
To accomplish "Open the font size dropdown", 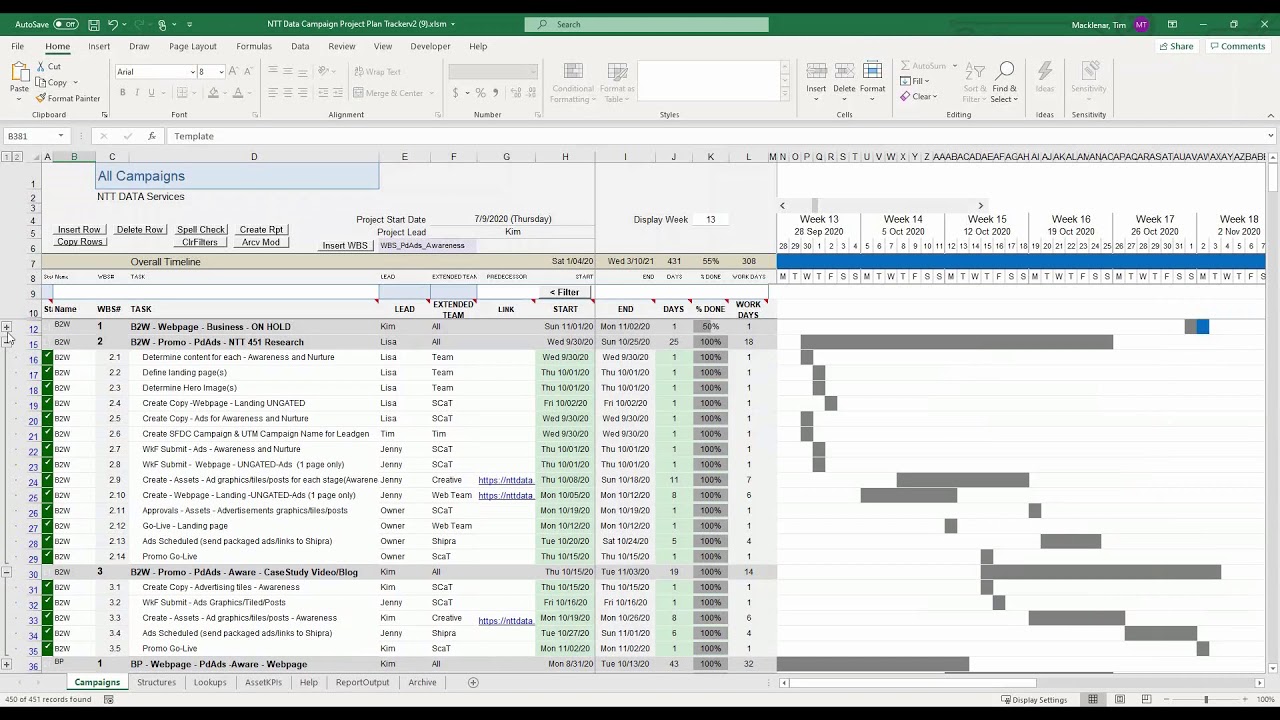I will click(x=220, y=72).
